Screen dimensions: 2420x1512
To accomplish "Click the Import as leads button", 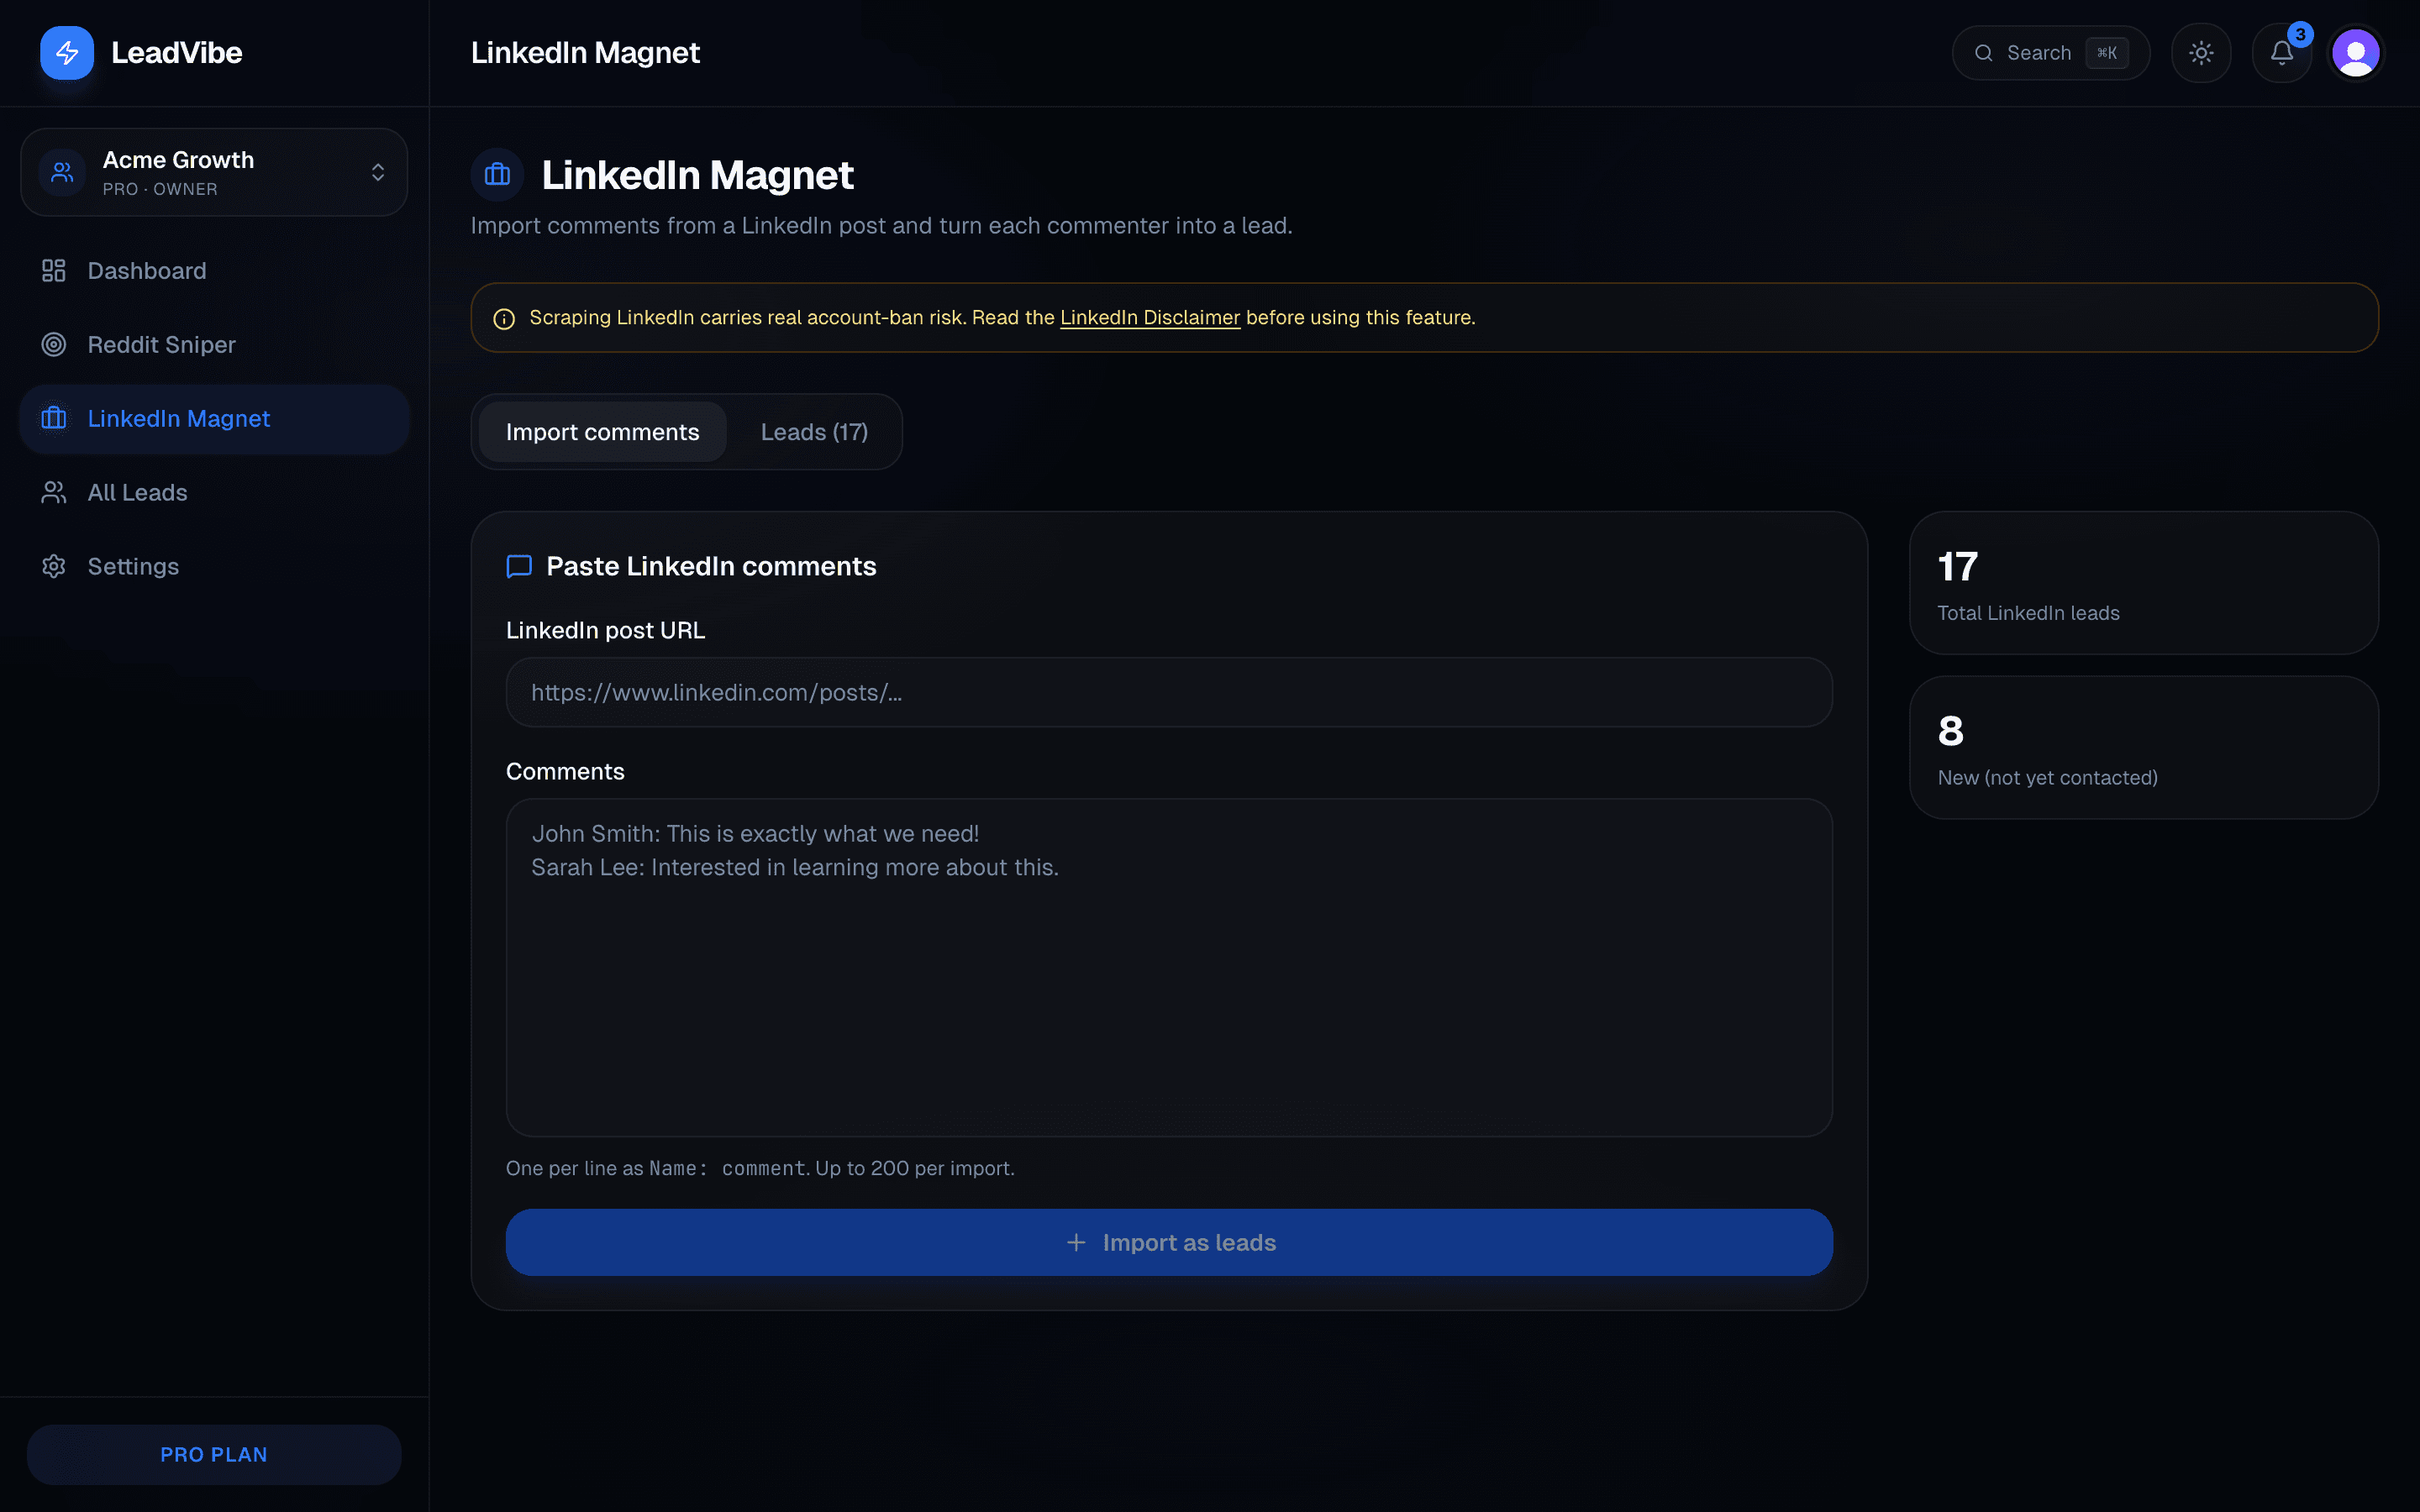I will click(1169, 1242).
